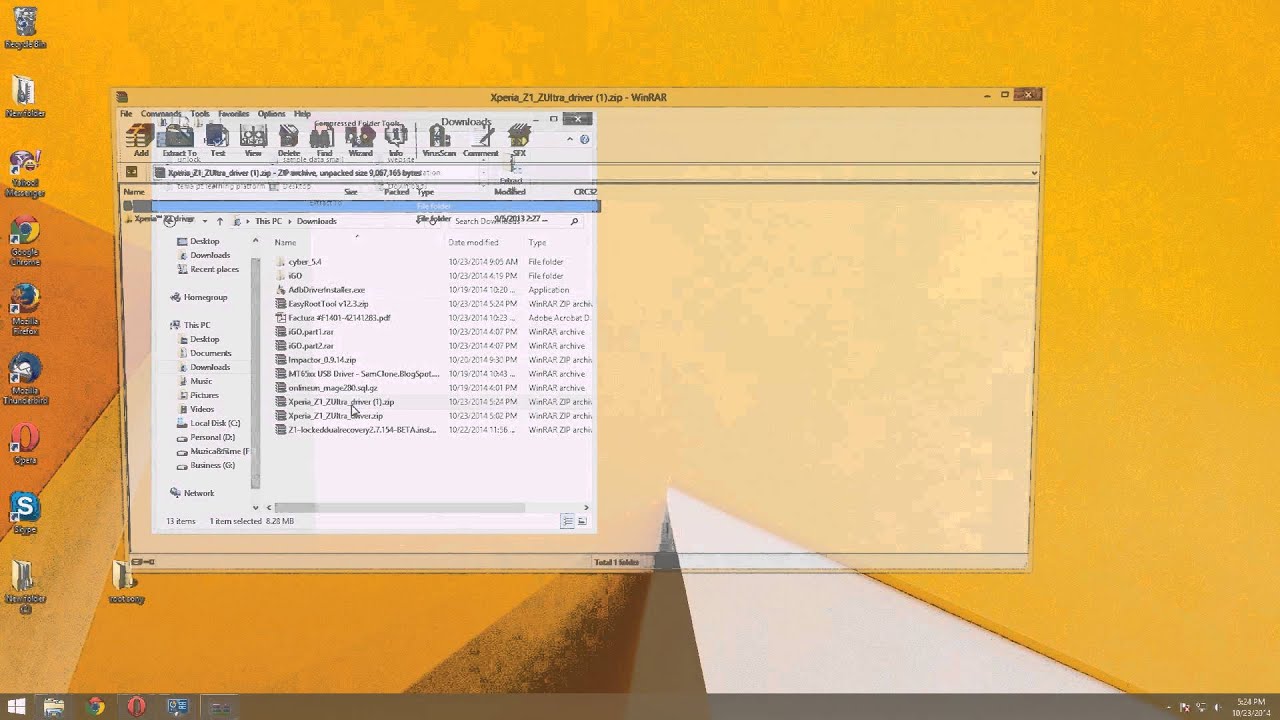1280x720 pixels.
Task: Click This PC in address breadcrumb
Action: 268,221
